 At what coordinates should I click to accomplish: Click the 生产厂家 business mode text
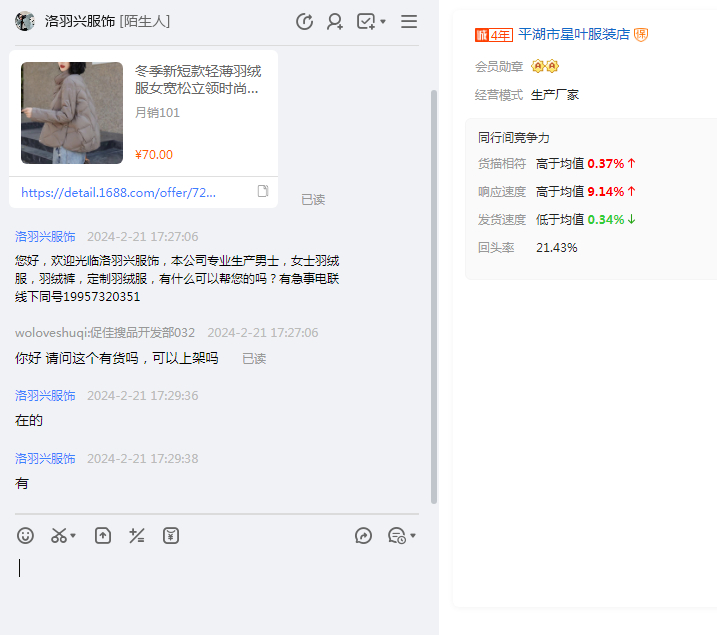point(555,95)
